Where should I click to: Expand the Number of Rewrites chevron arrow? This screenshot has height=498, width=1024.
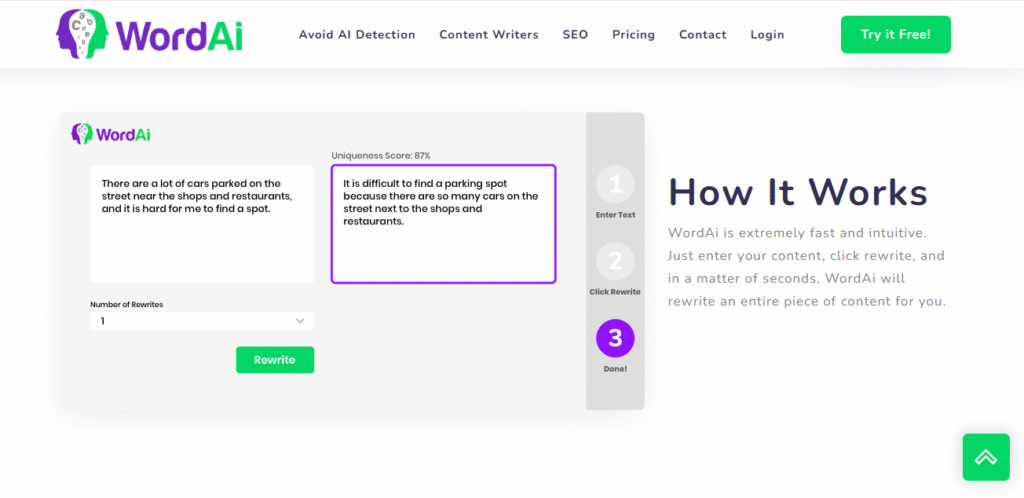[300, 321]
